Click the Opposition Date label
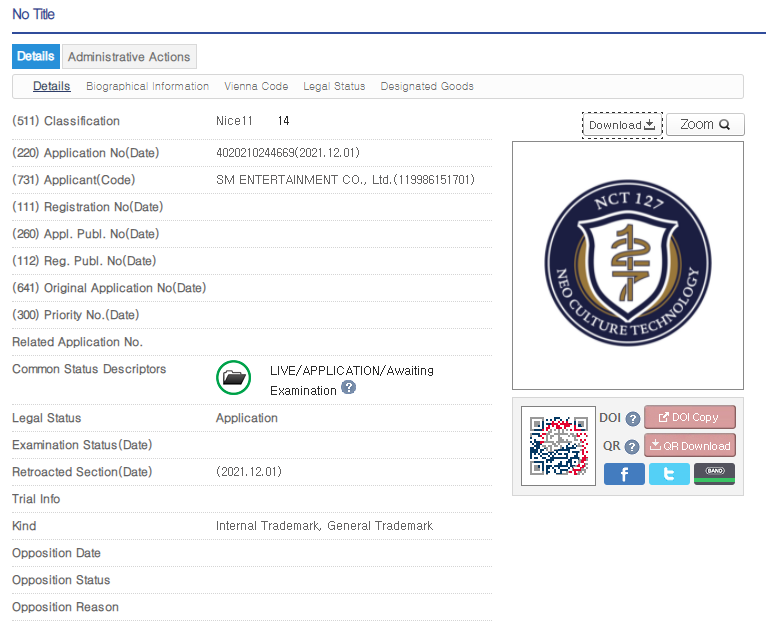The height and width of the screenshot is (643, 766). pos(56,553)
